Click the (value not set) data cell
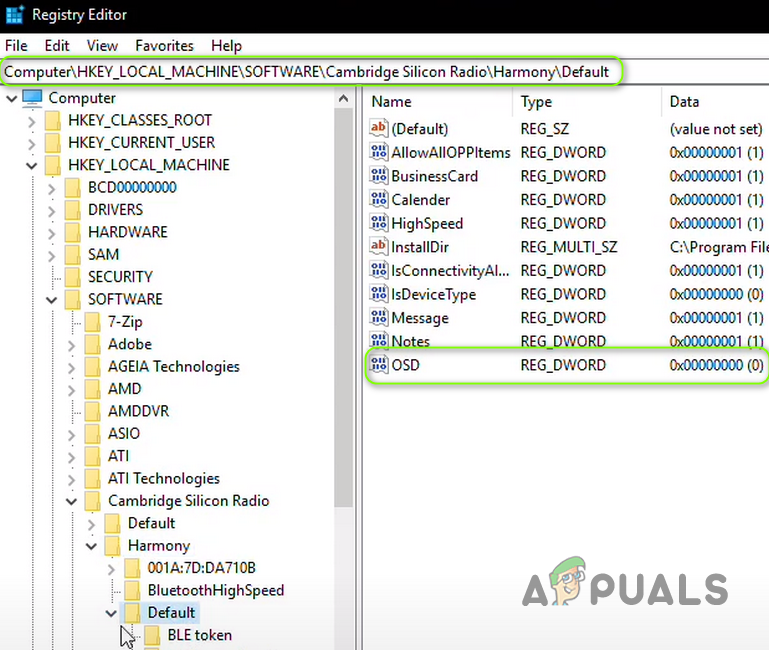 pyautogui.click(x=716, y=129)
